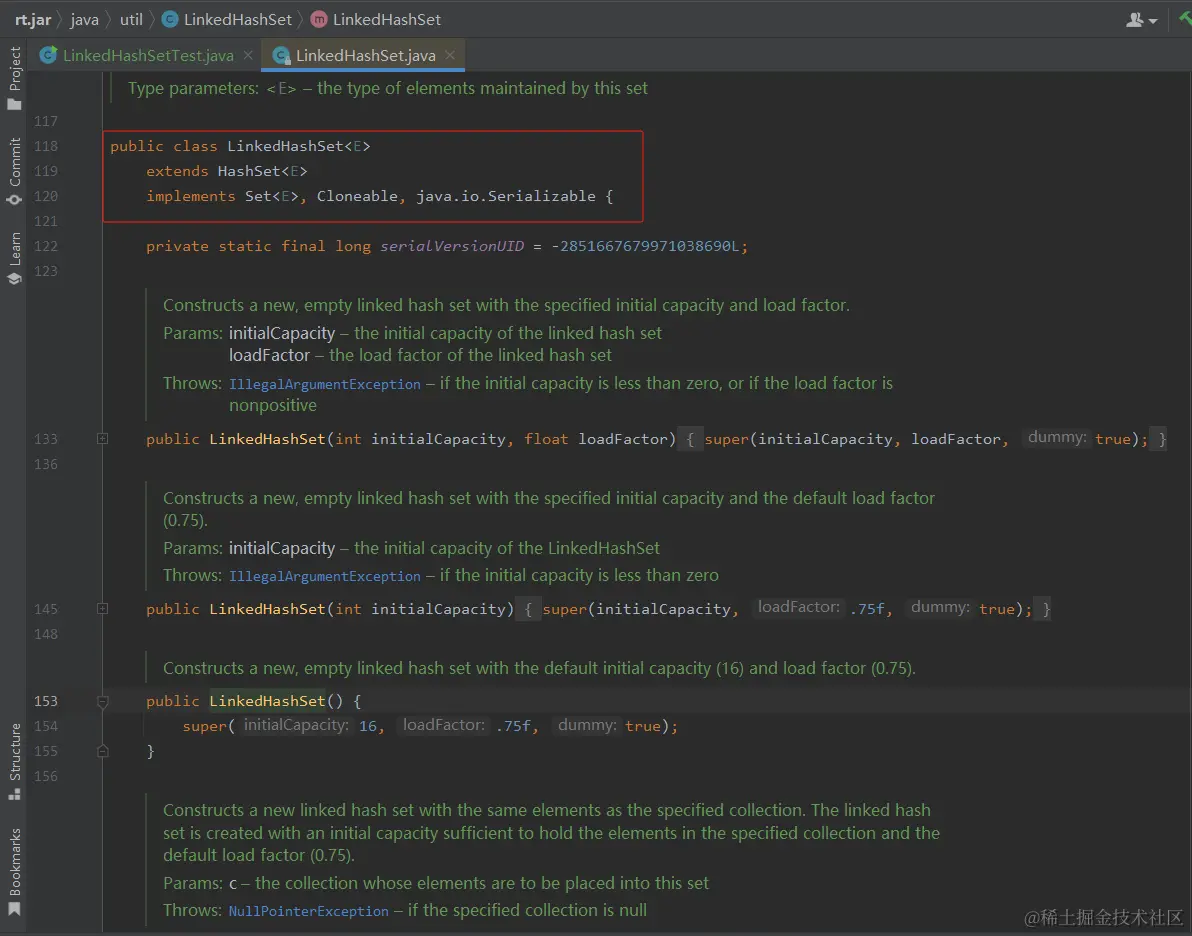This screenshot has width=1192, height=936.
Task: Click the -2851667679971038690L value
Action: 645,246
